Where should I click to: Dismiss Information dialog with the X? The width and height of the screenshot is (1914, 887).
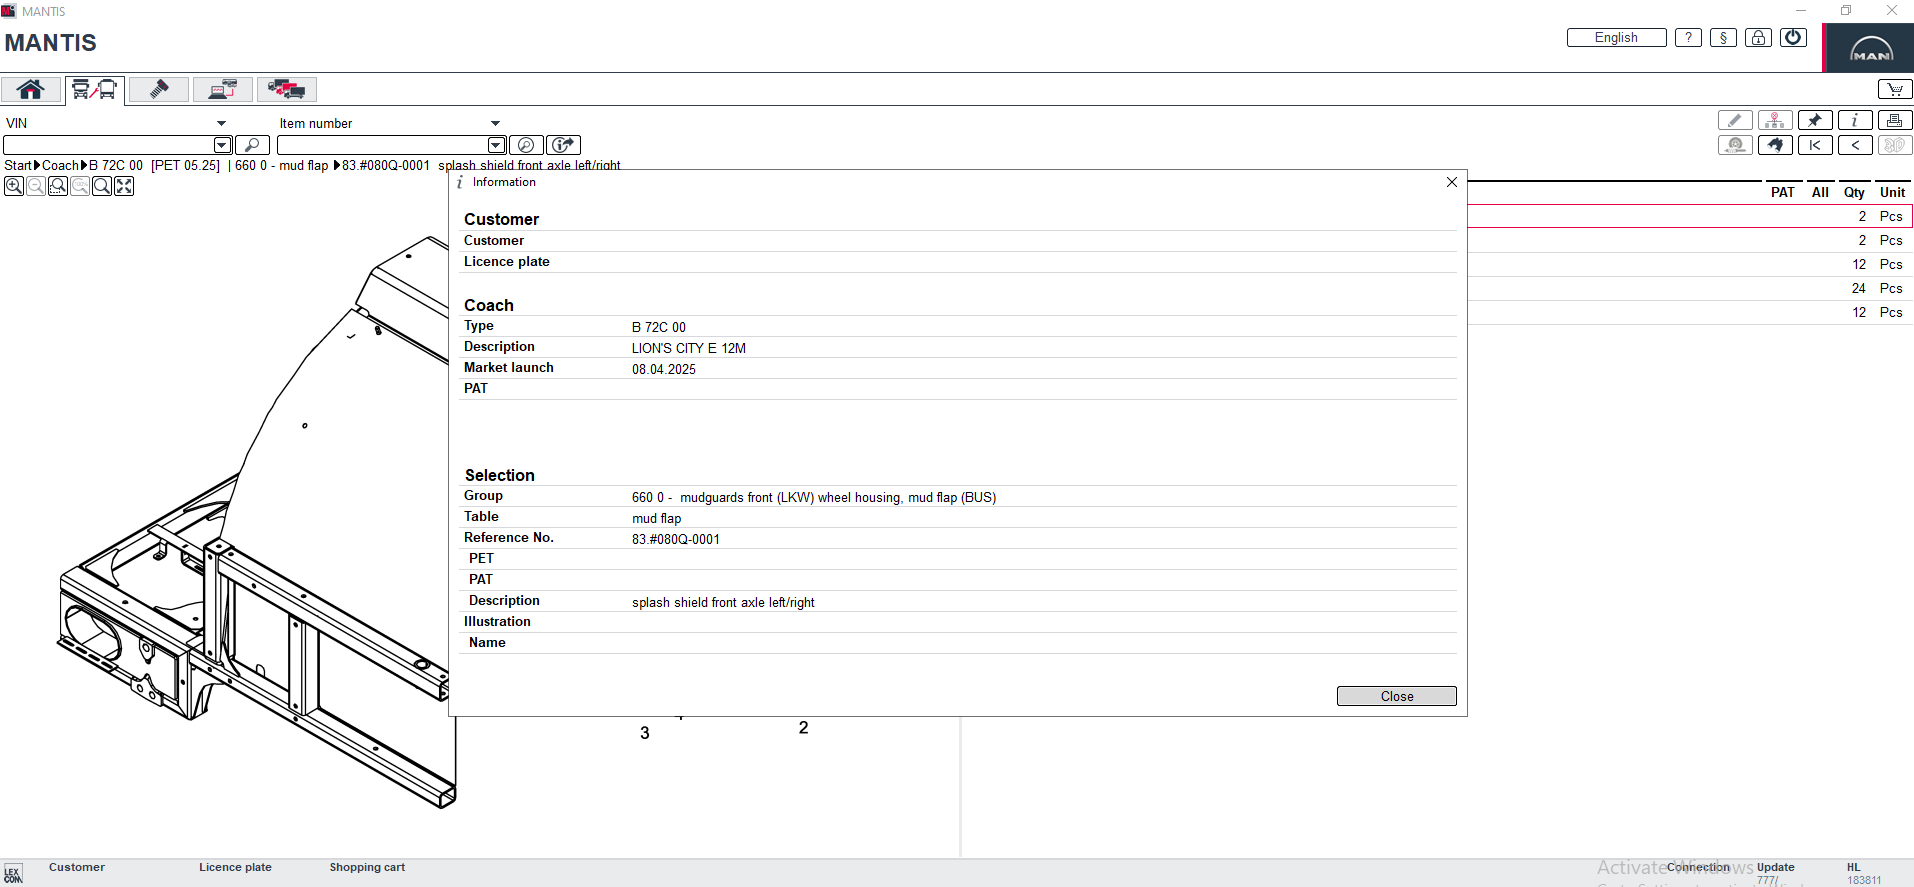(x=1452, y=182)
